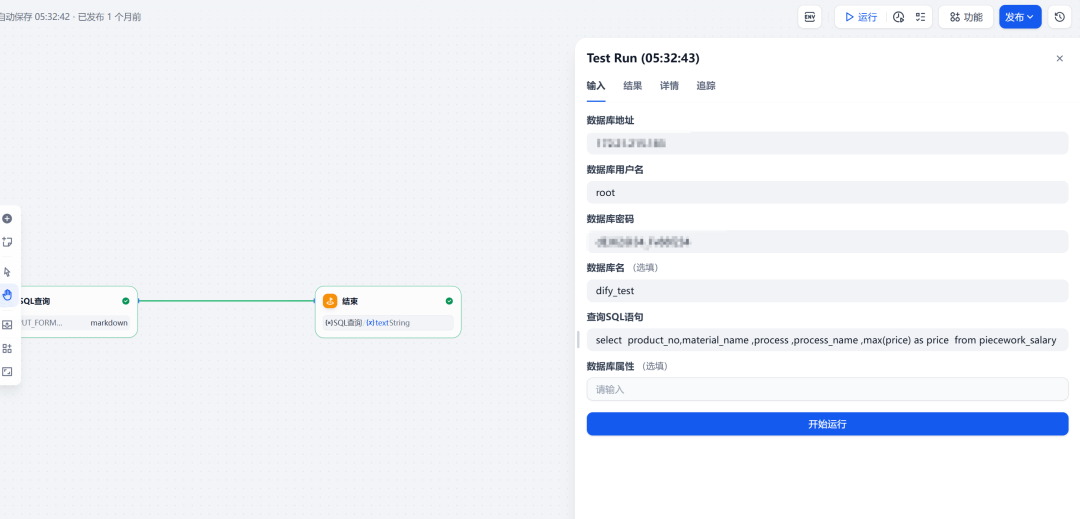Close the Test Run panel
1080x519 pixels.
tap(1059, 59)
